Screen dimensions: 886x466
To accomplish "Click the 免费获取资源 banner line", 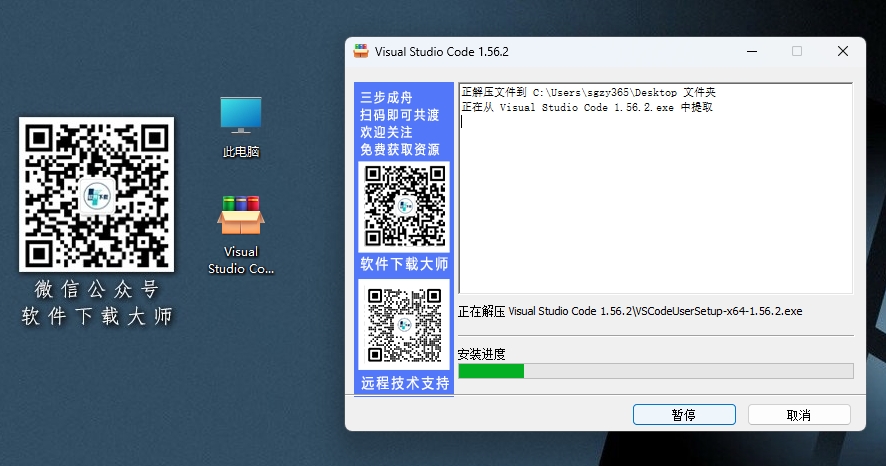I will tap(399, 150).
